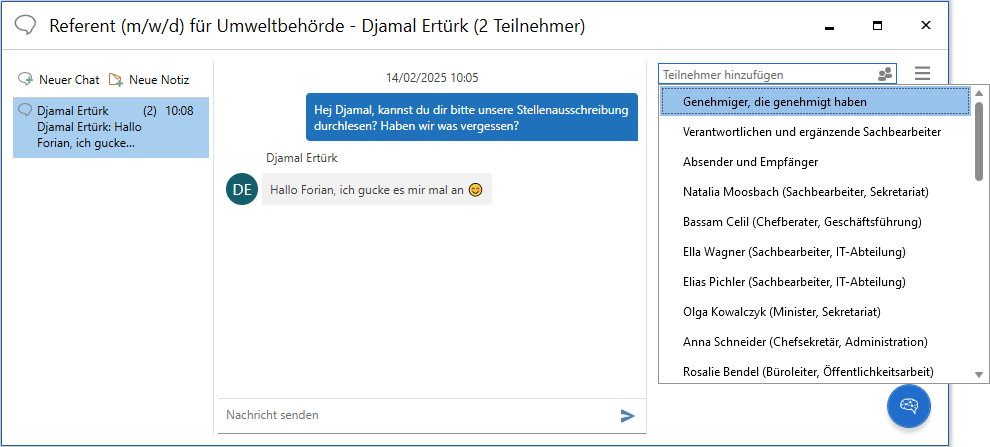
Task: Click the Neue Notiz note icon
Action: (x=116, y=79)
